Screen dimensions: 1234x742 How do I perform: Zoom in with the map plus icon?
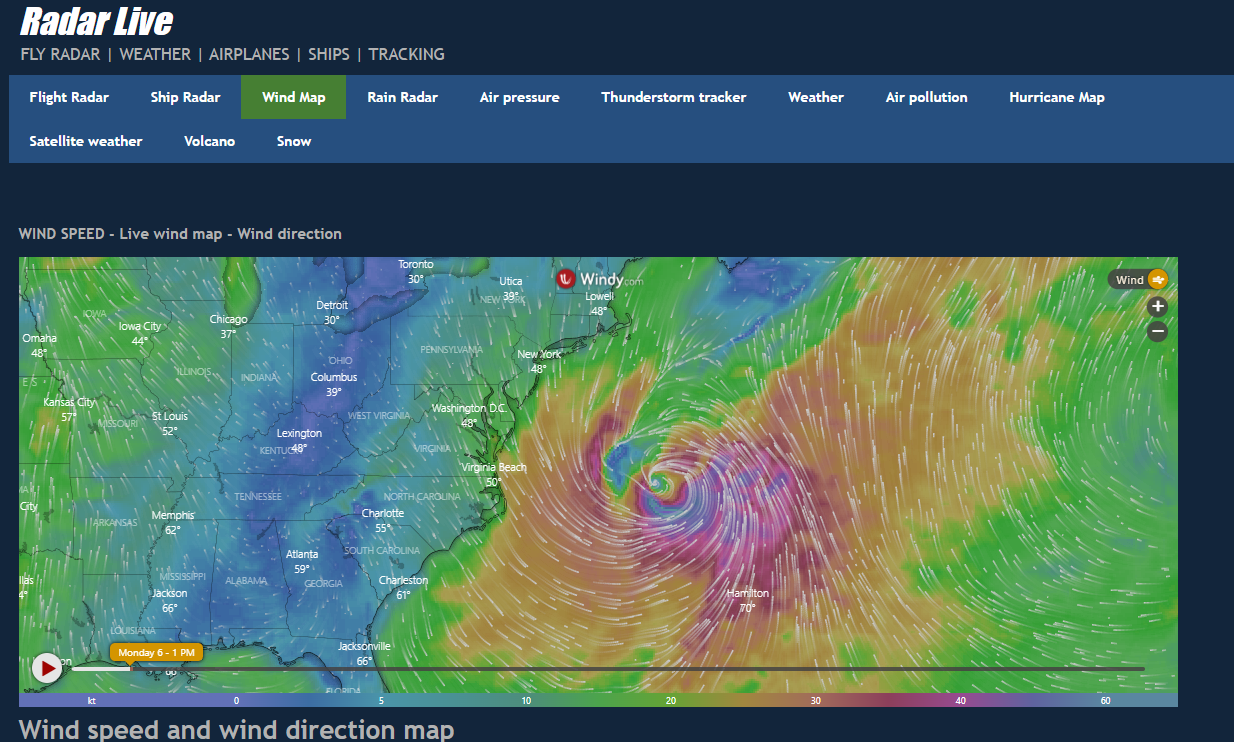point(1157,307)
